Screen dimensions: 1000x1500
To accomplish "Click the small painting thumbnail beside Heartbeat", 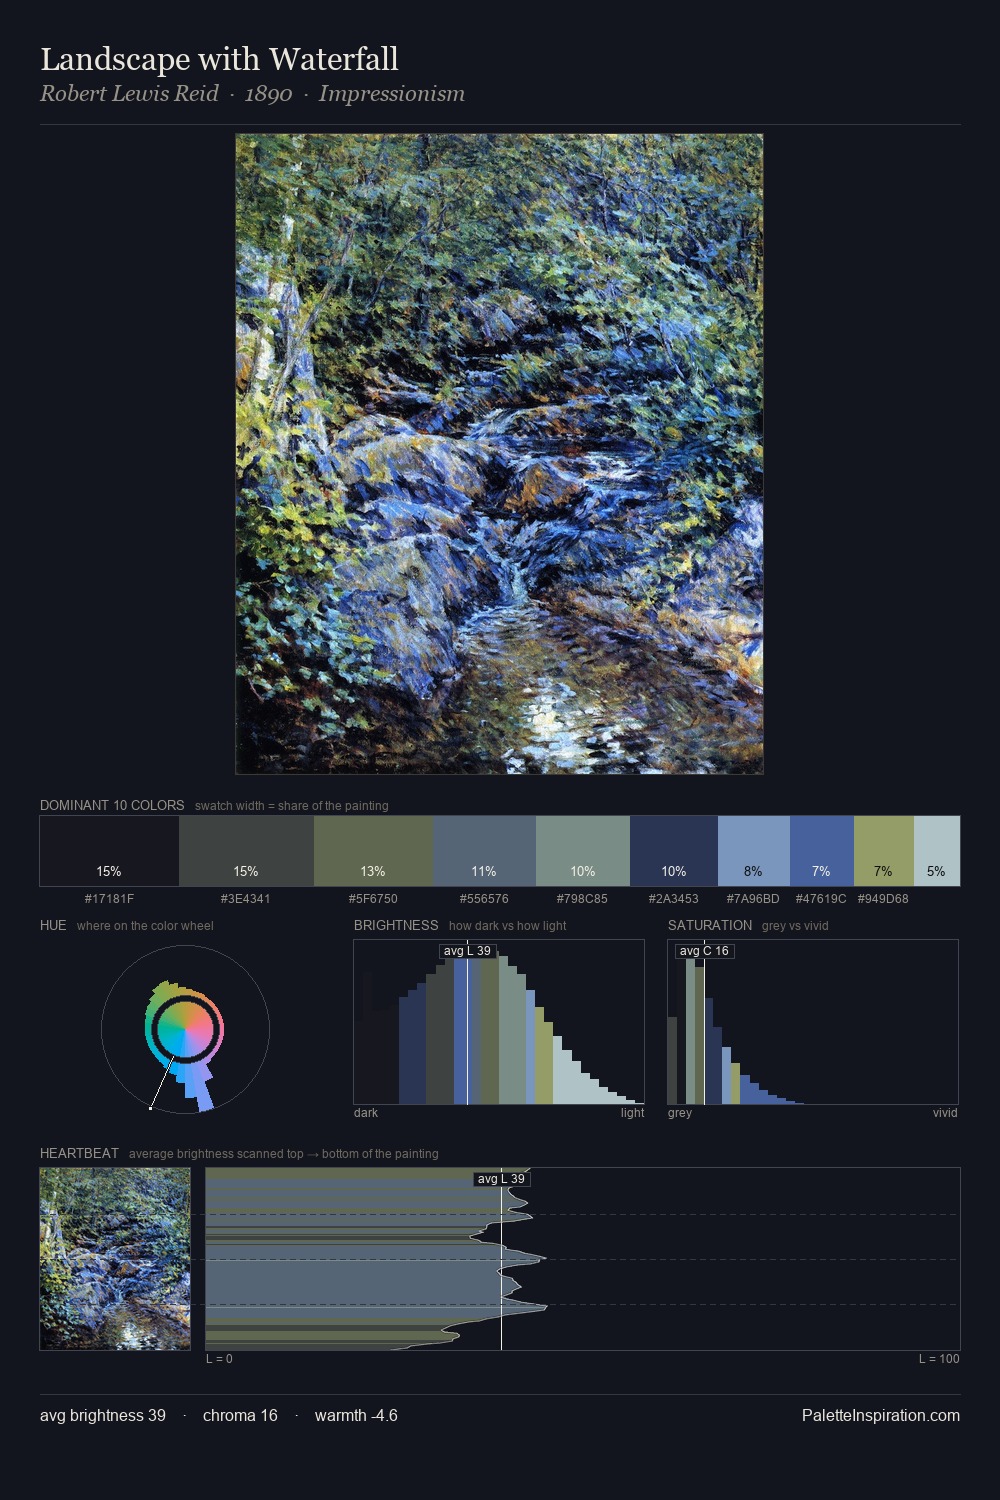I will point(115,1259).
